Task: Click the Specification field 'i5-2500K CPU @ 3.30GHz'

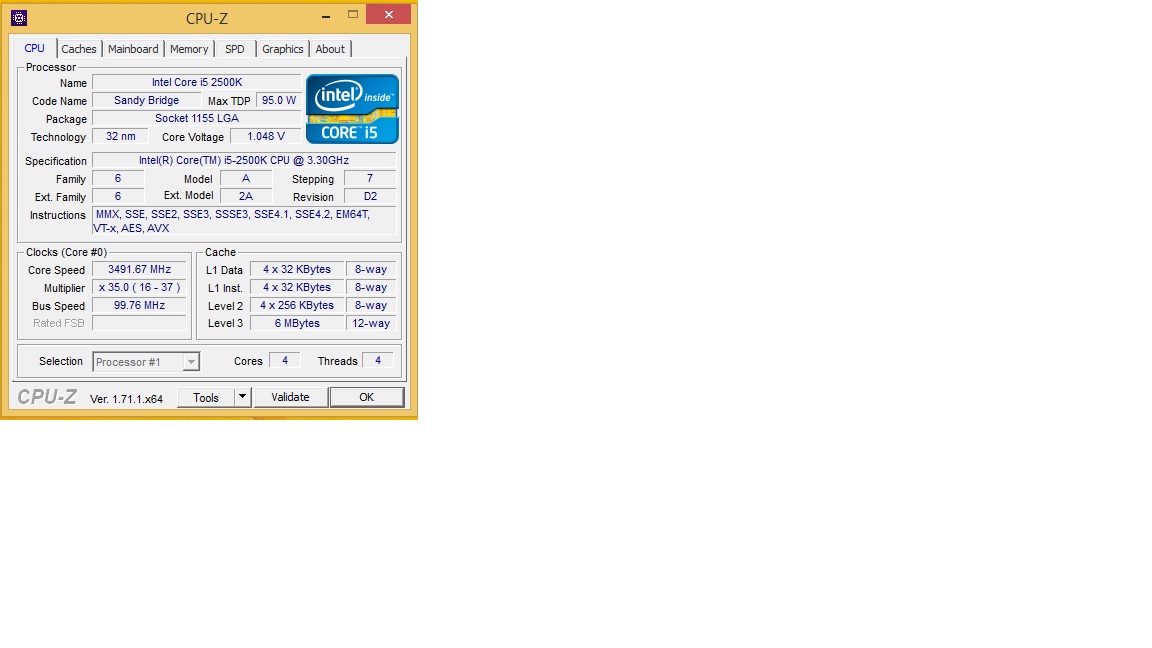Action: (244, 160)
